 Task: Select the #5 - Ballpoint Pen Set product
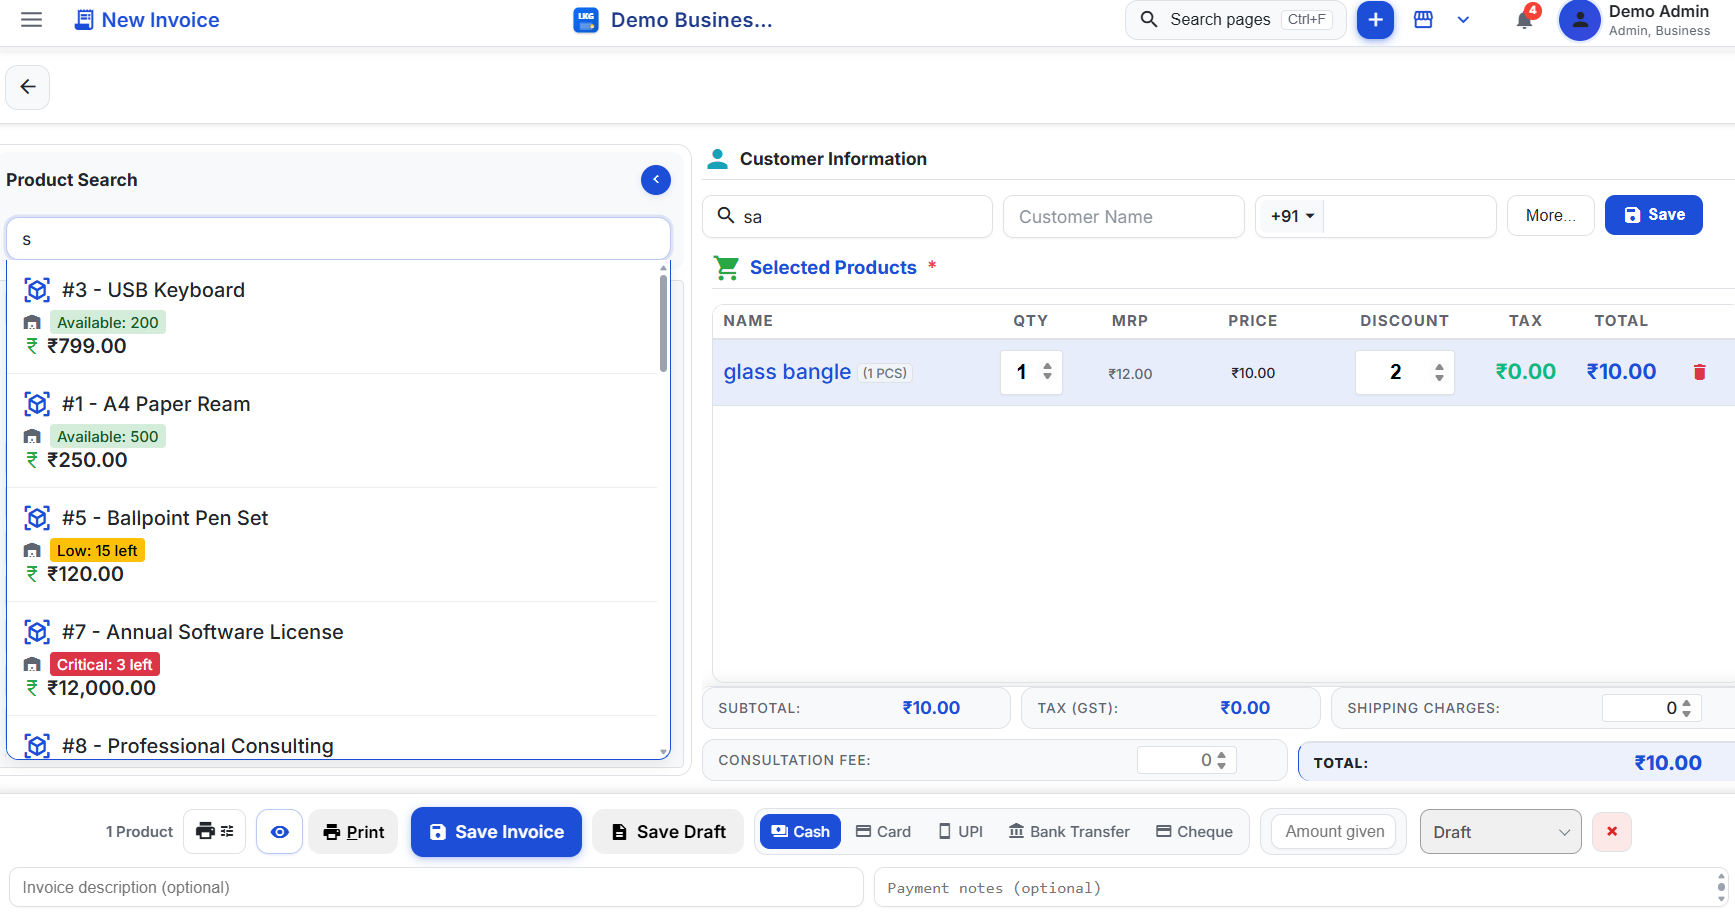pyautogui.click(x=332, y=545)
